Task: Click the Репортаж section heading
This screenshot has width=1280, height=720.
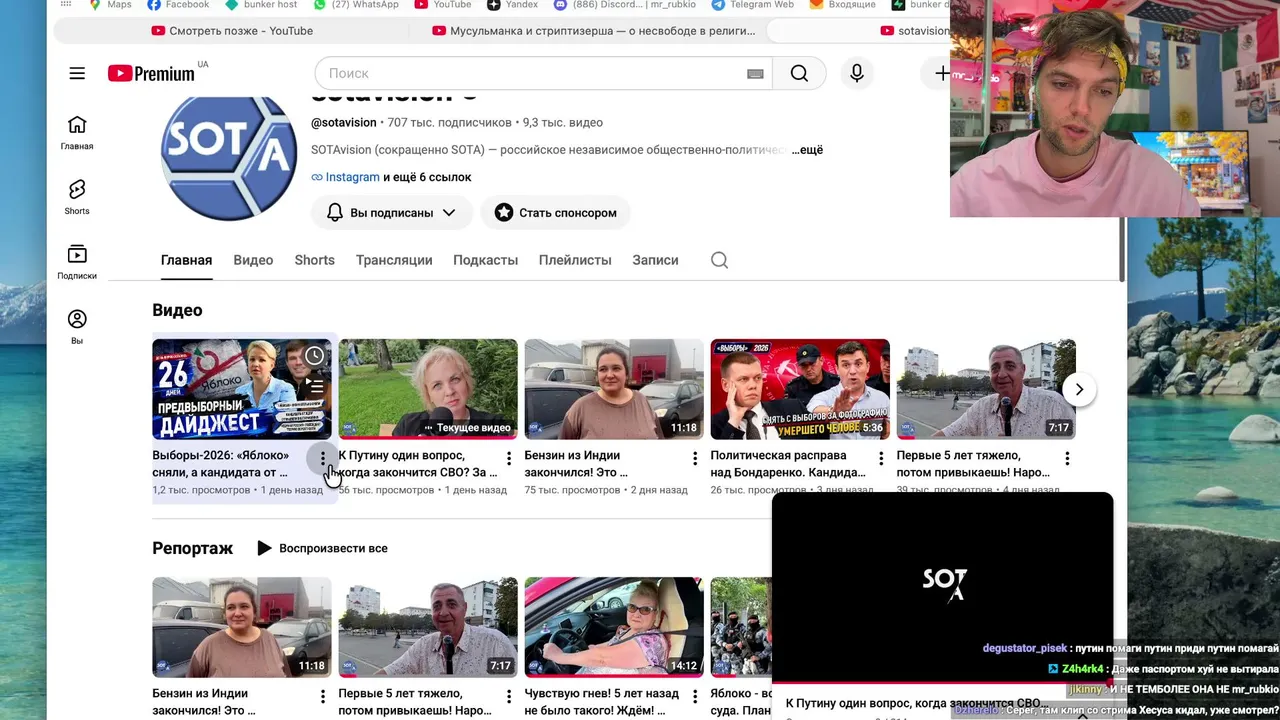Action: pos(192,548)
